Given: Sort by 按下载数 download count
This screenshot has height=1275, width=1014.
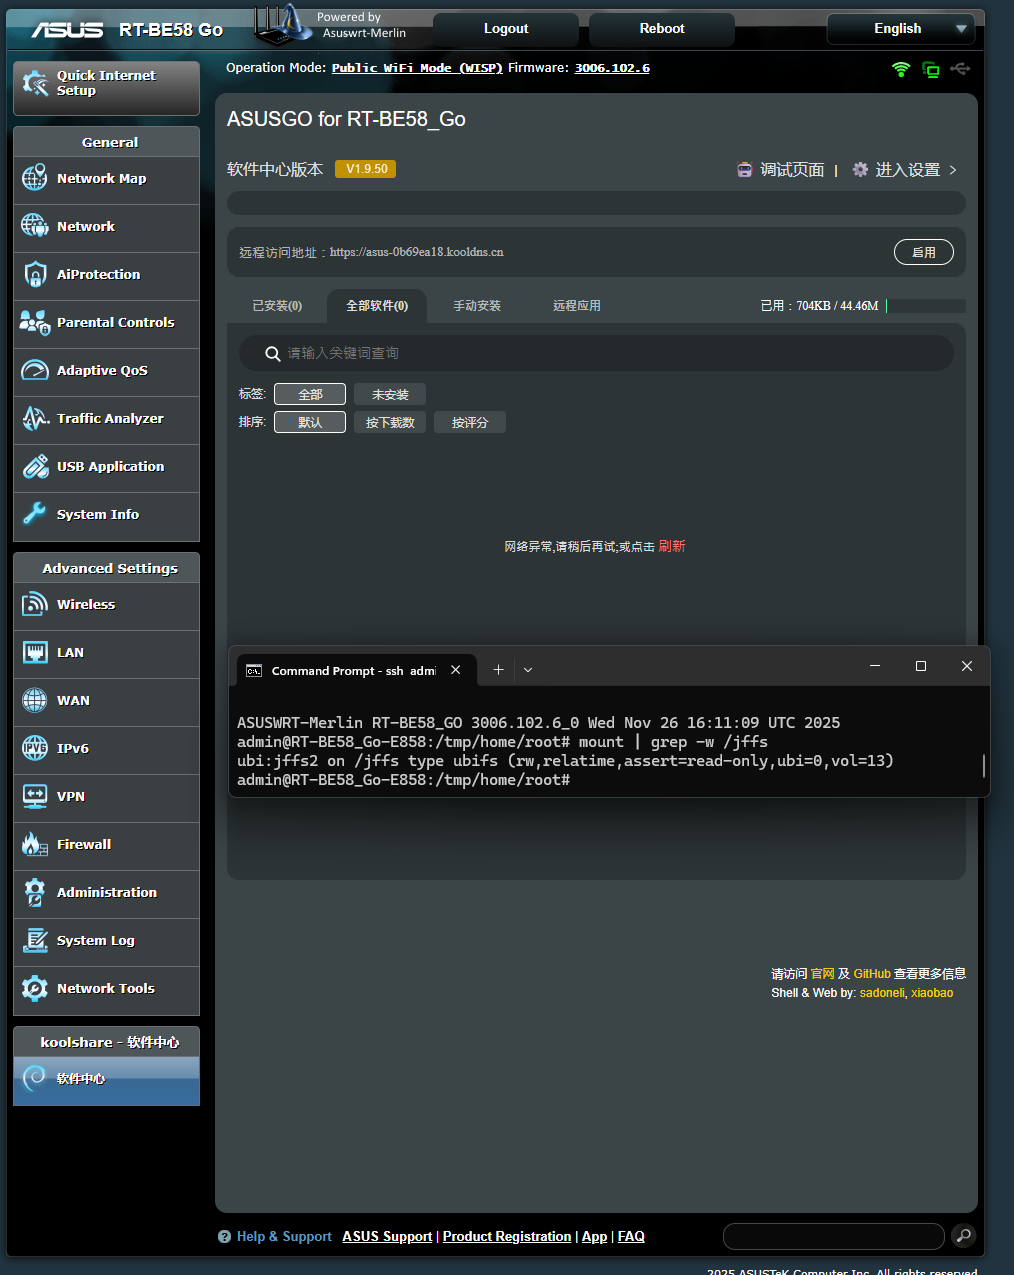Looking at the screenshot, I should point(390,422).
